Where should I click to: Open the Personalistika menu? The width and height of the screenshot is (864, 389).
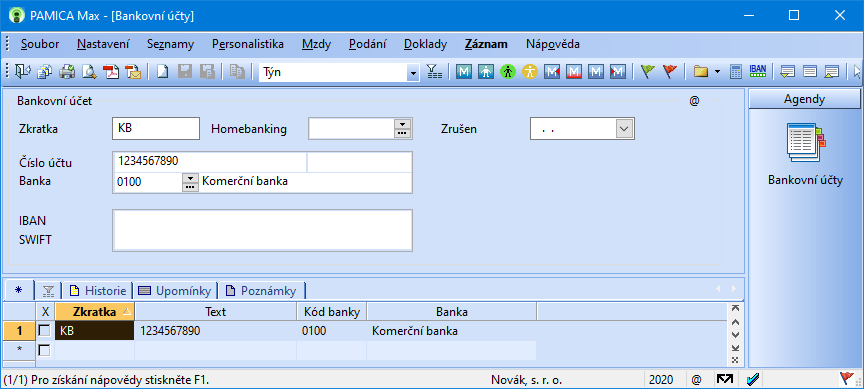(248, 44)
